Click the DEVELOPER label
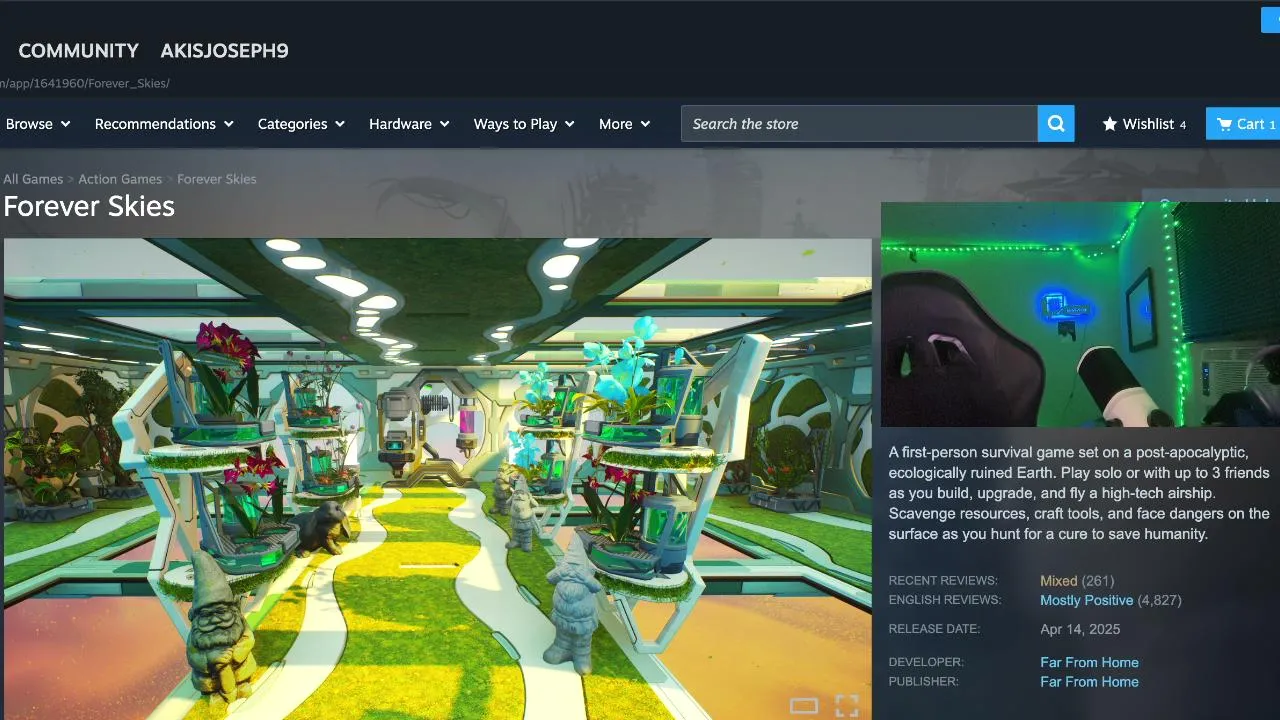This screenshot has height=720, width=1280. tap(926, 662)
